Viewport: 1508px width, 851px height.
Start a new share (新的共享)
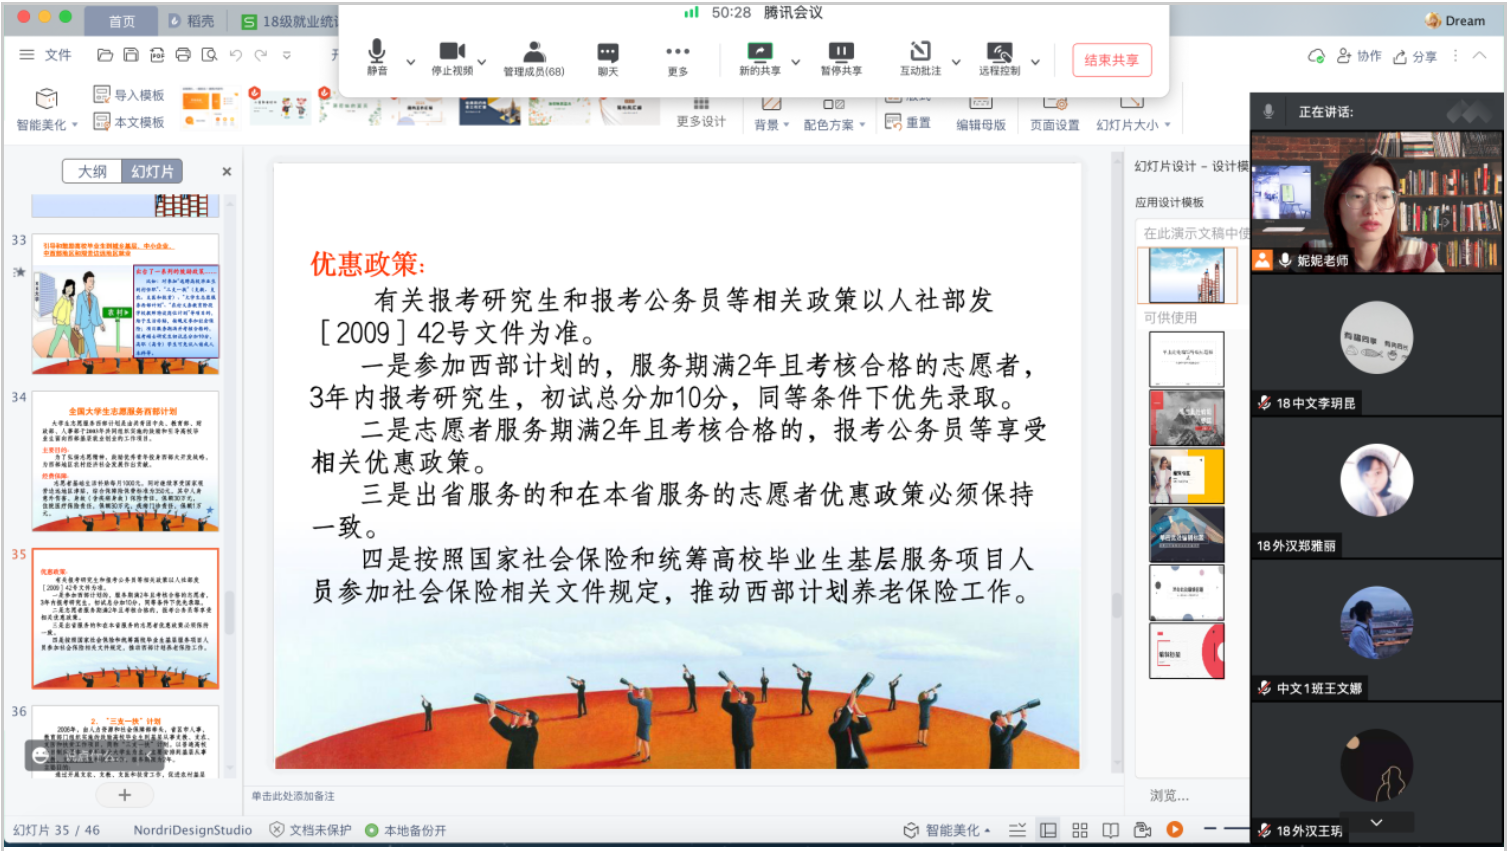760,58
